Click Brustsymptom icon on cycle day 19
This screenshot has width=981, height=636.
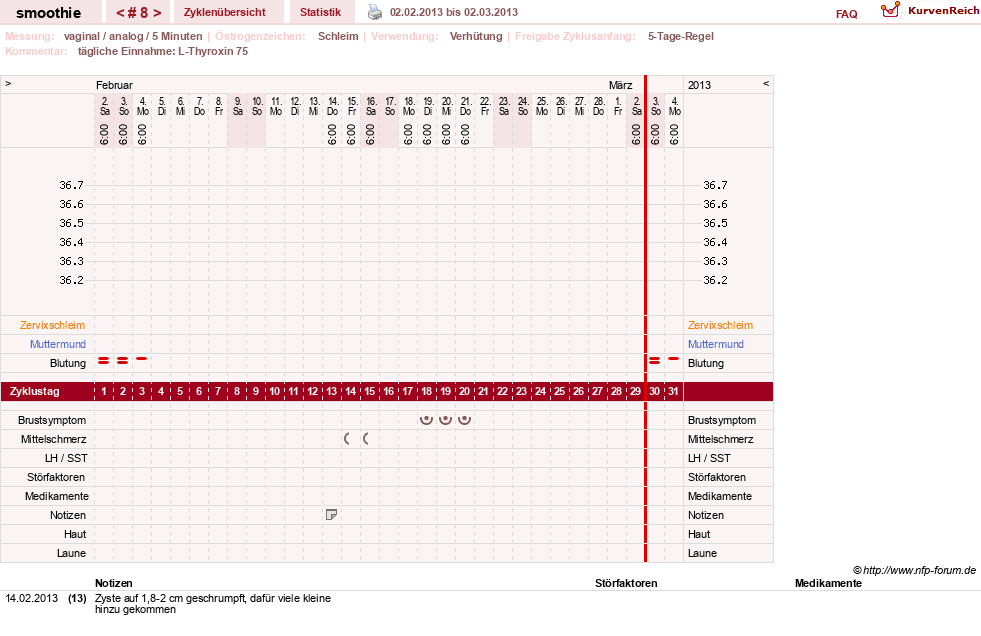[445, 420]
